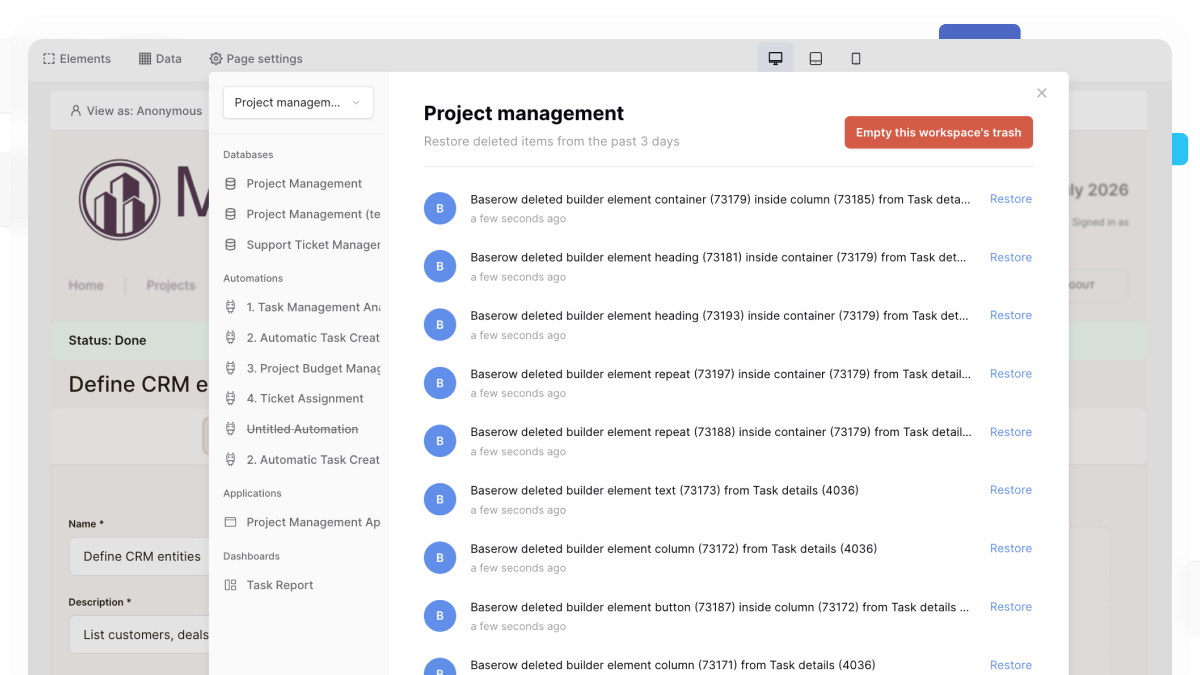The height and width of the screenshot is (675, 1200).
Task: Restore deleted heading (73181) element
Action: [1011, 257]
